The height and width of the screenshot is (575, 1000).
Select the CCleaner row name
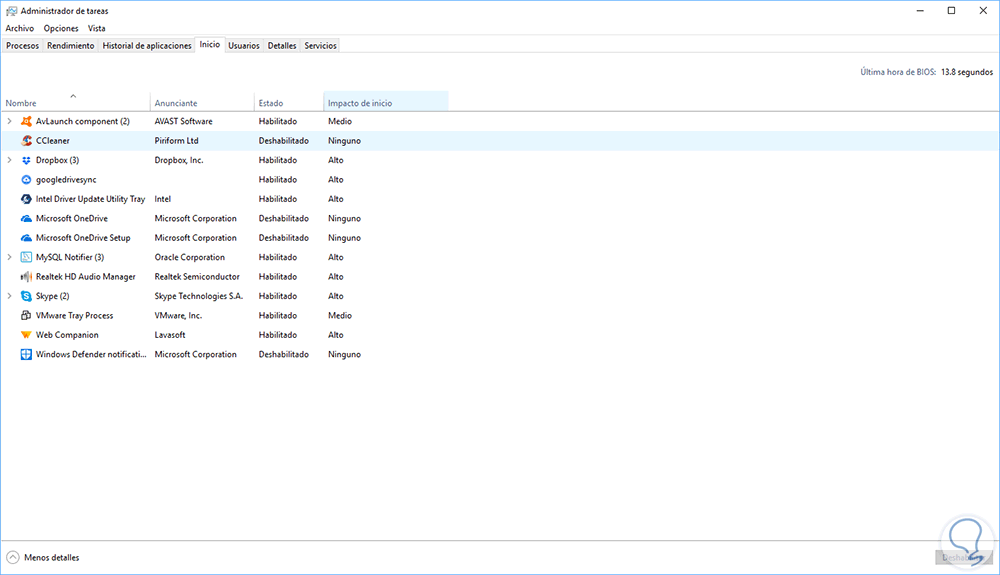(x=53, y=141)
